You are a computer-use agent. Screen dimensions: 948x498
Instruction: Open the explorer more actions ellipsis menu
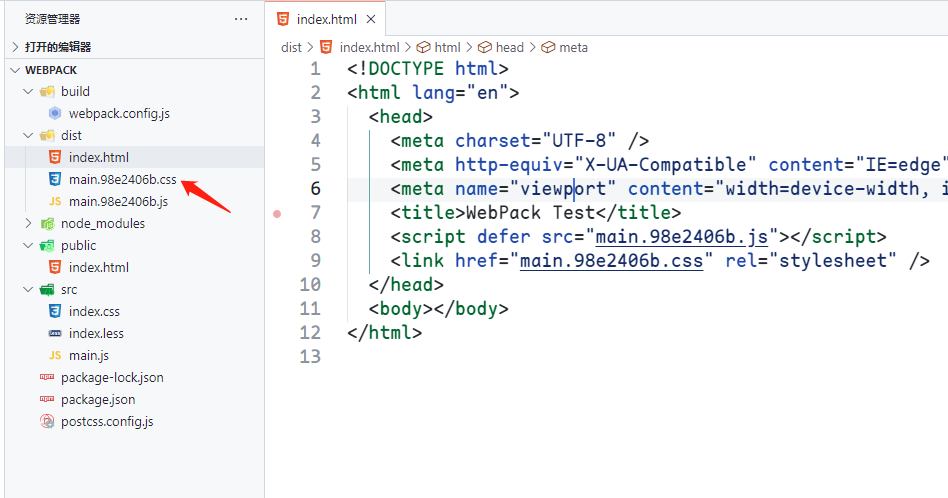click(241, 19)
